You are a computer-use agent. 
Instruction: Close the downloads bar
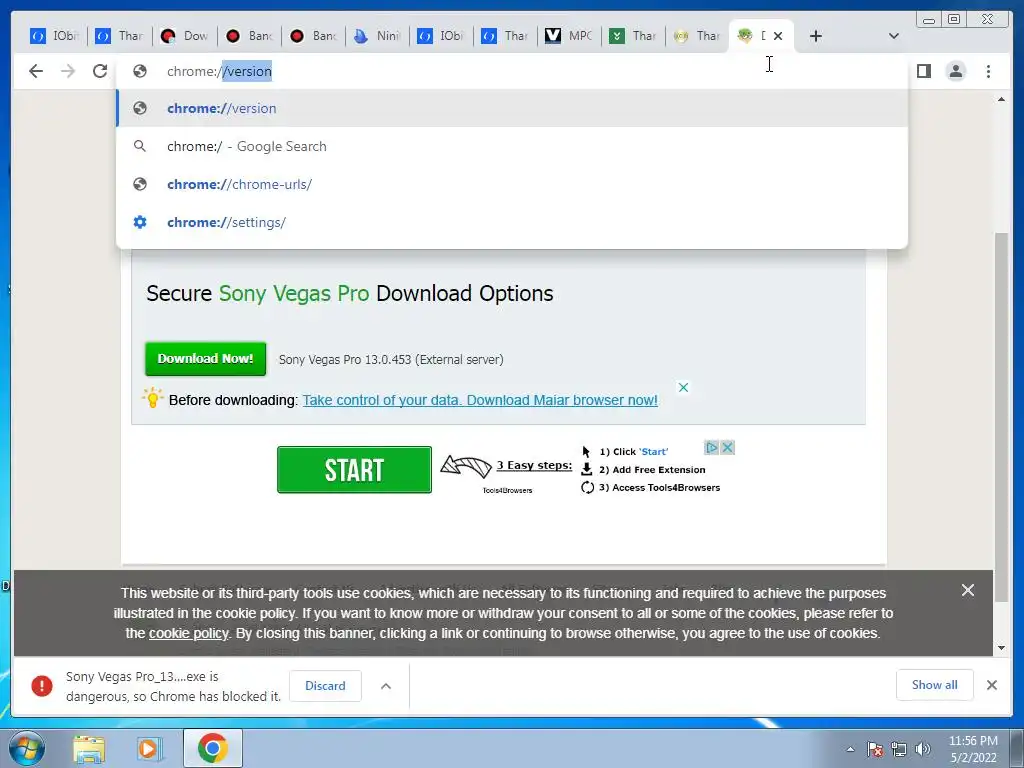(991, 685)
